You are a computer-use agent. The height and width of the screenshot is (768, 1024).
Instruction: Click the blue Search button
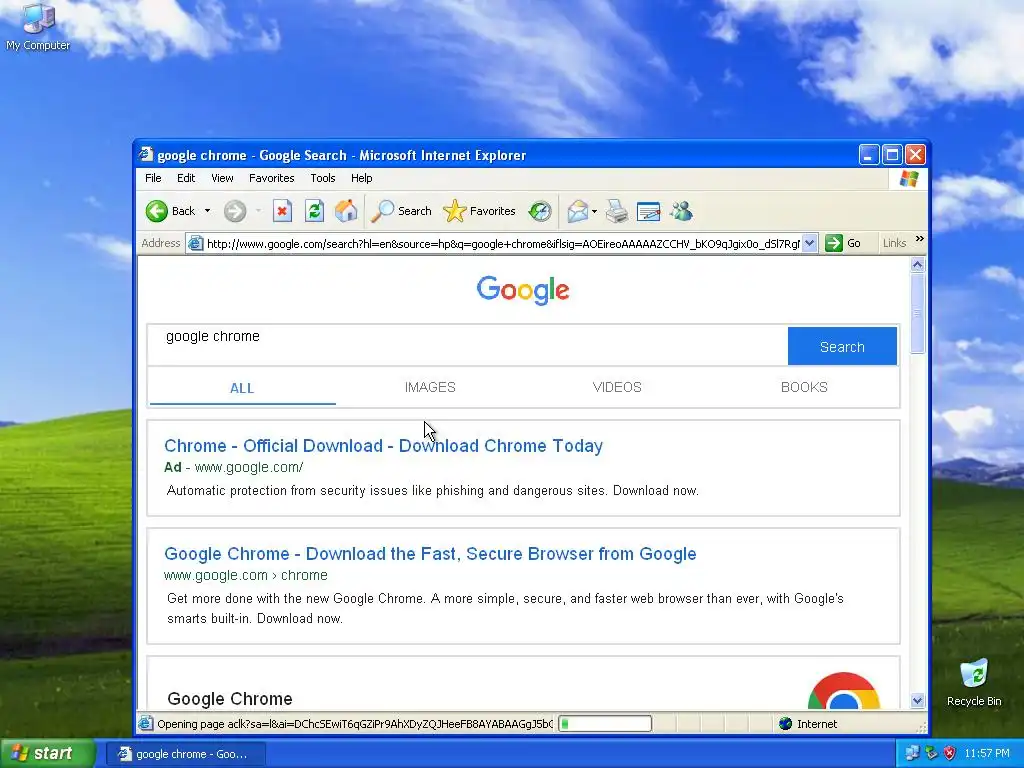coord(842,346)
